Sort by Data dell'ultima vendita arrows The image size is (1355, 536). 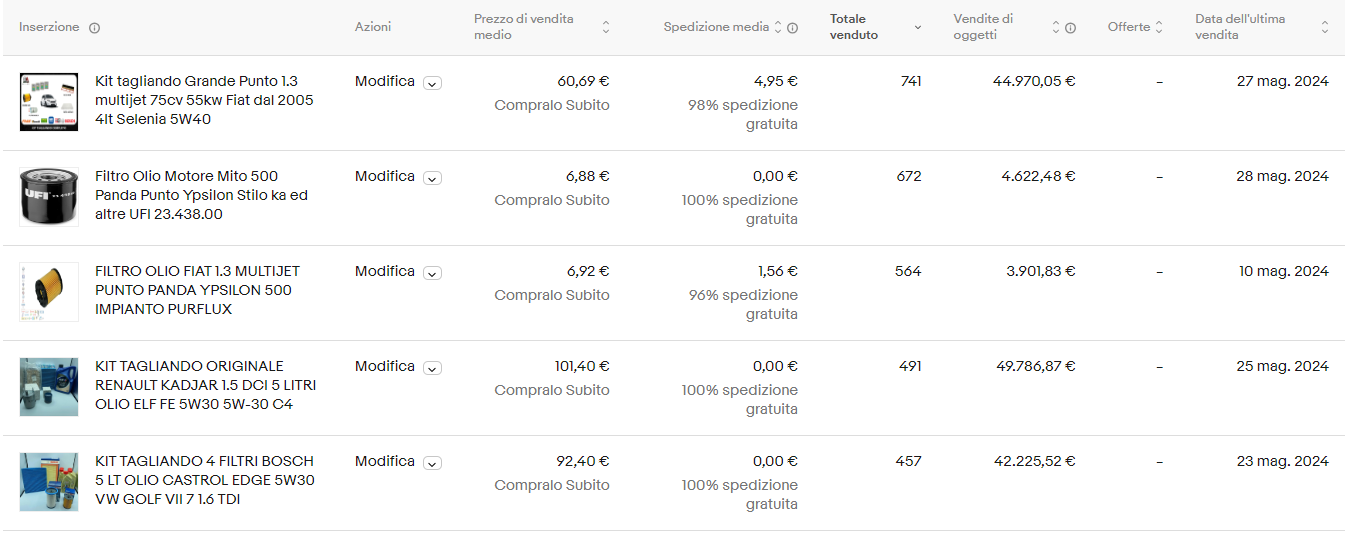[x=1325, y=28]
